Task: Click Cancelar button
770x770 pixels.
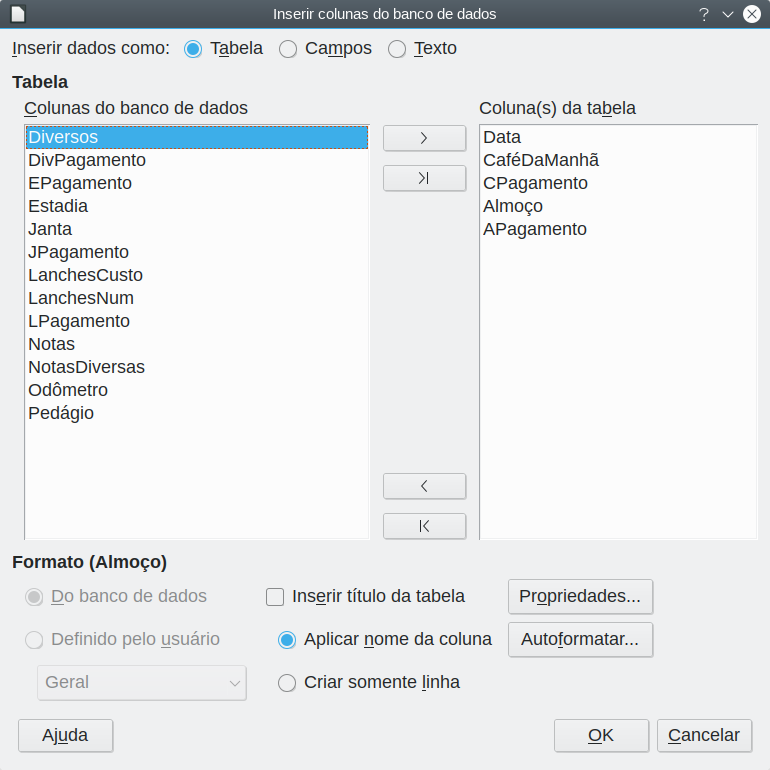Action: click(704, 735)
